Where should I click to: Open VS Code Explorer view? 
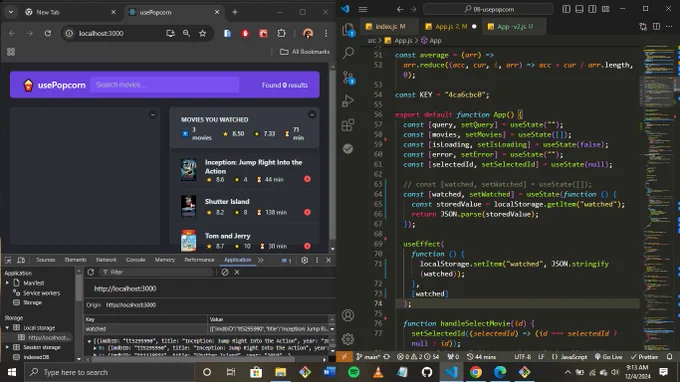pos(348,30)
